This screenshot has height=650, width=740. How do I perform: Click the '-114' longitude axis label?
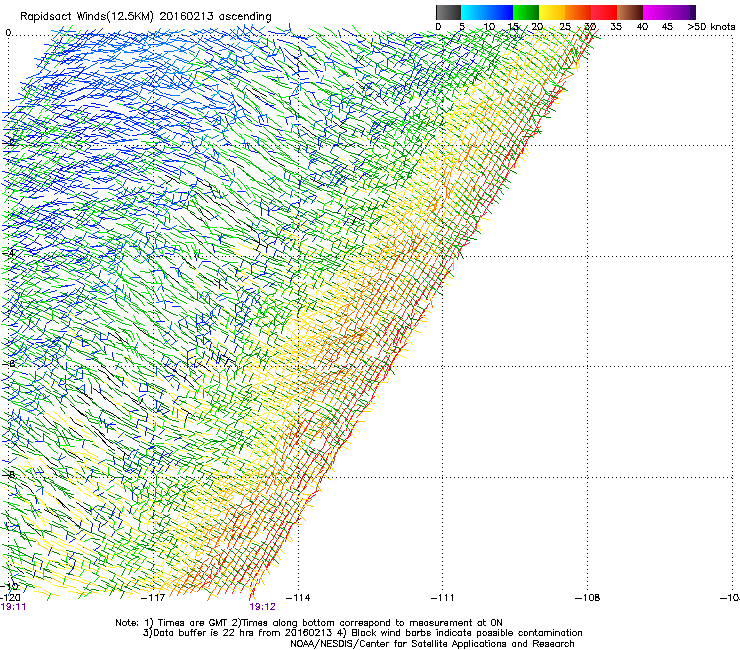click(x=298, y=598)
